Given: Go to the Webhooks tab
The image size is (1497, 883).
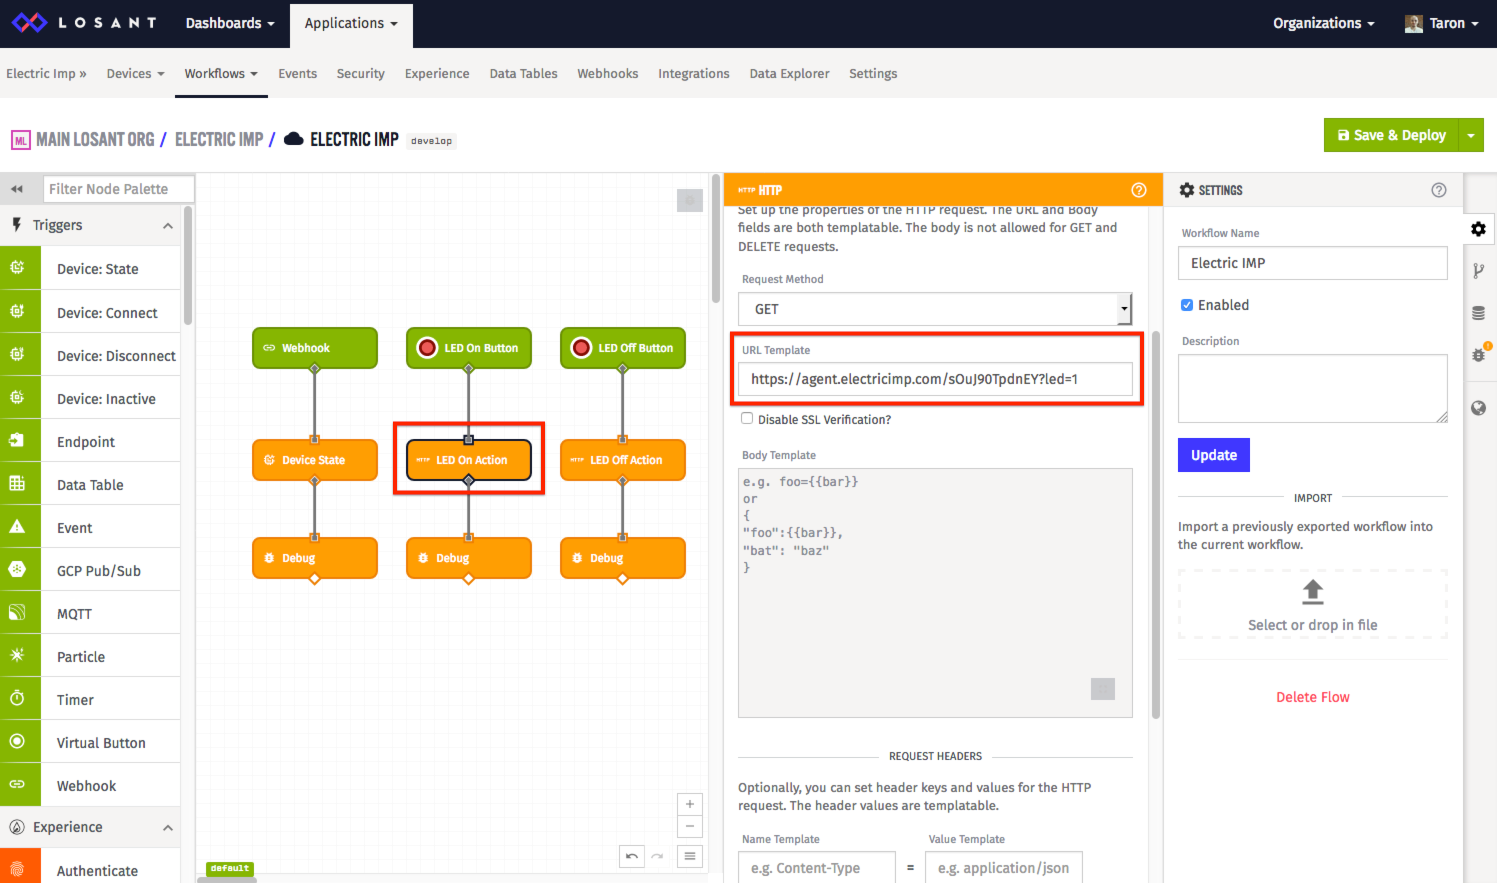Looking at the screenshot, I should [608, 73].
